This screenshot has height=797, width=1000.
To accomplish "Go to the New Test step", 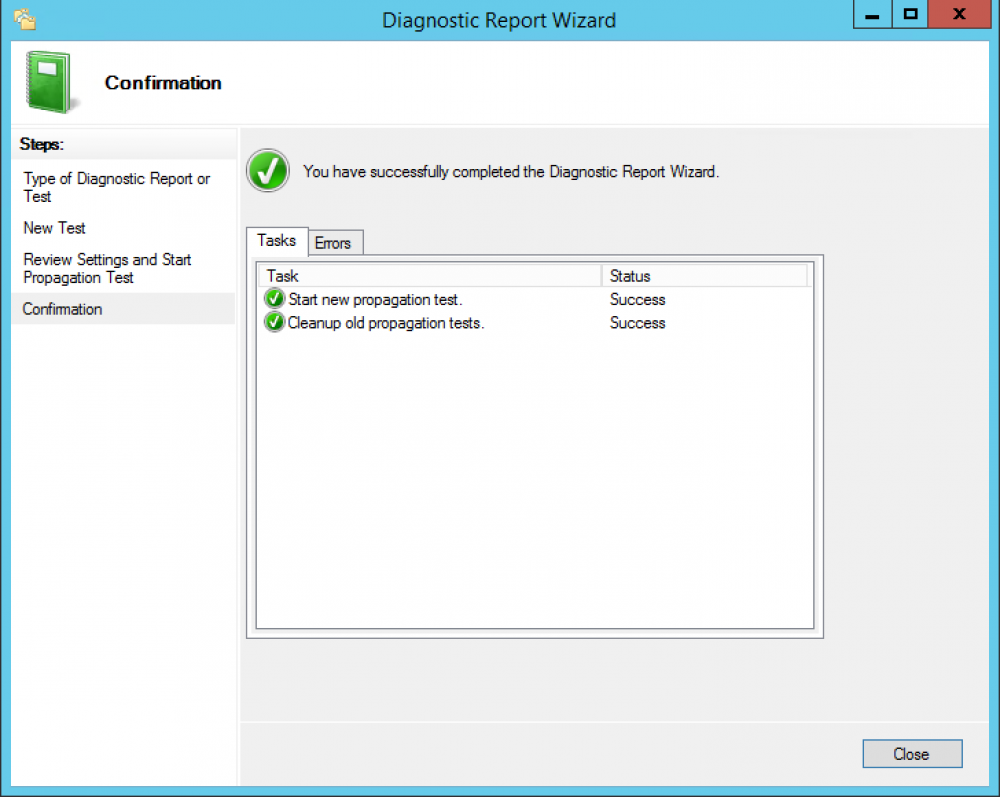I will coord(55,228).
